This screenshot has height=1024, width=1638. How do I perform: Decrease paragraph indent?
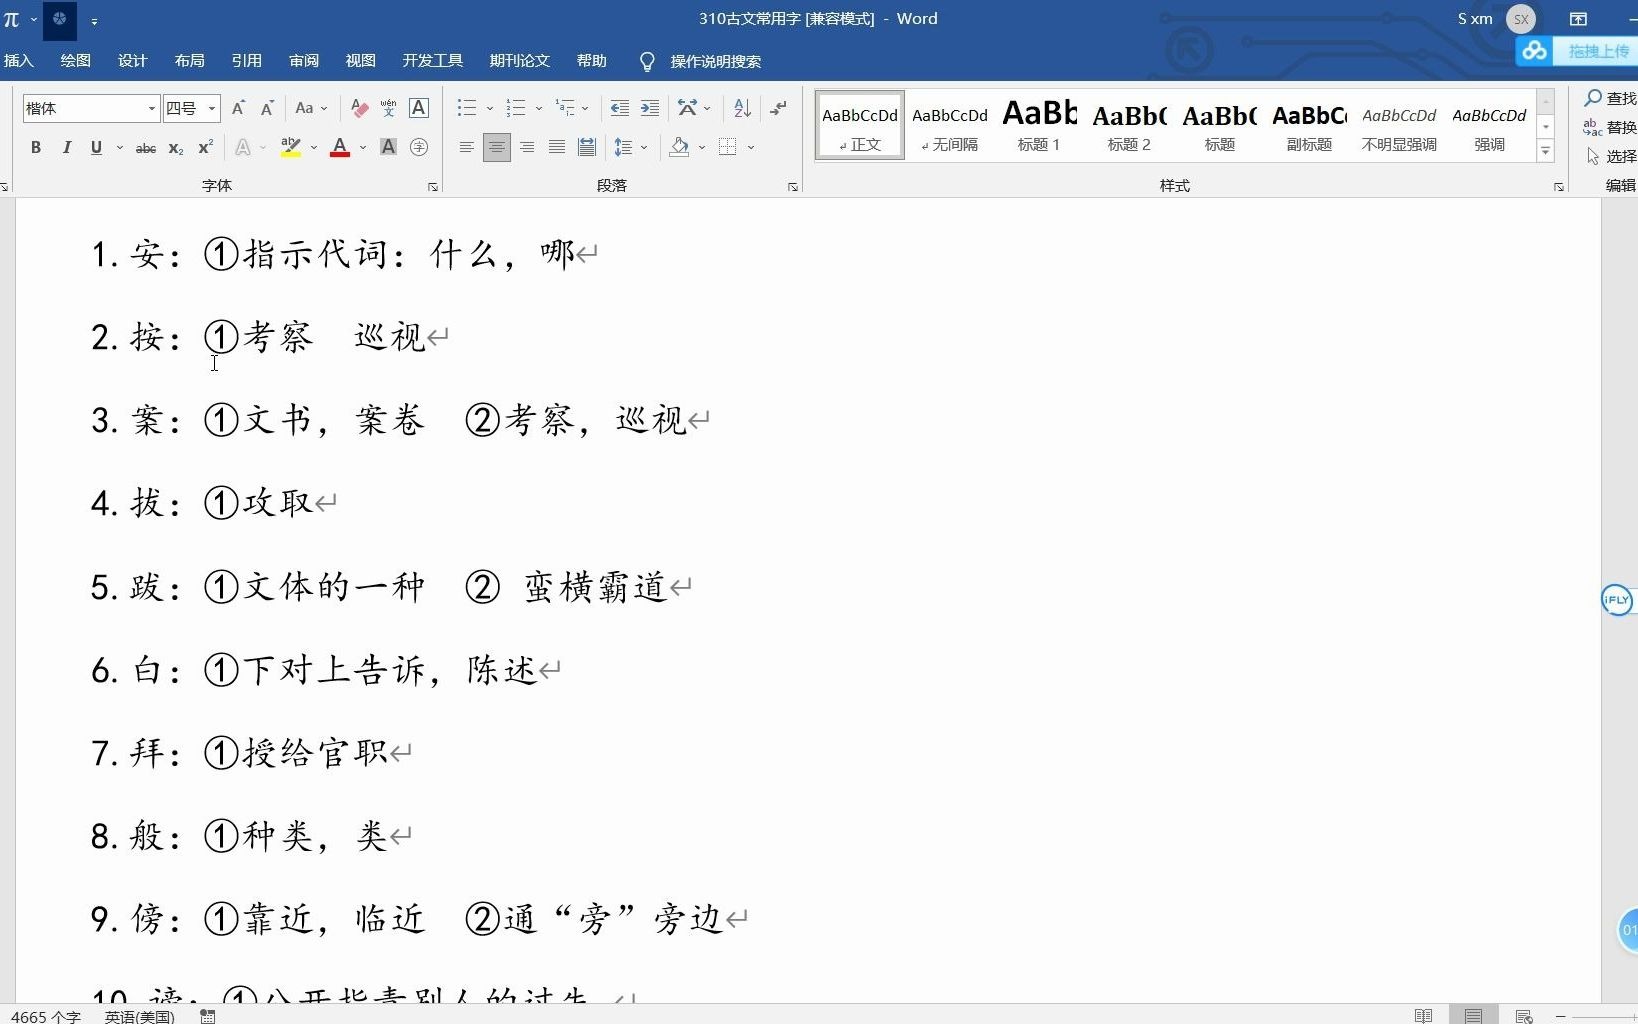620,108
